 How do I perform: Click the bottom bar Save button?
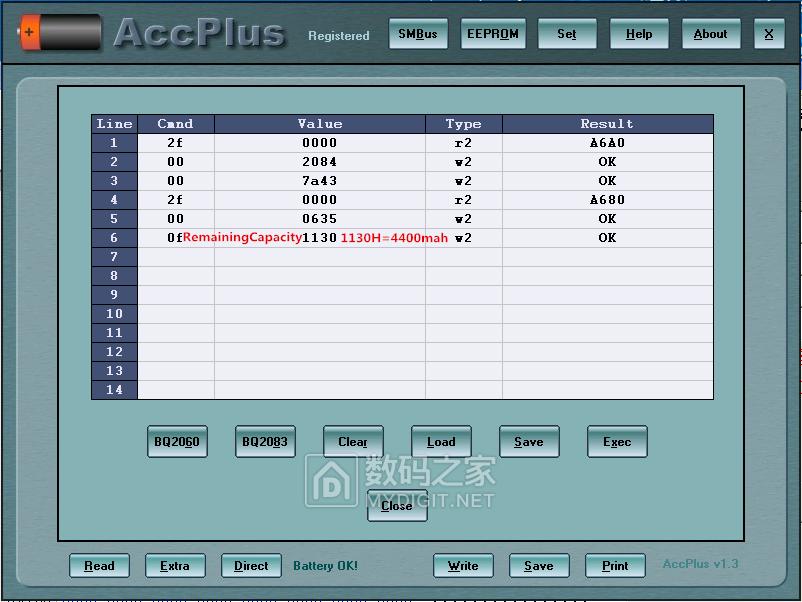[x=539, y=566]
